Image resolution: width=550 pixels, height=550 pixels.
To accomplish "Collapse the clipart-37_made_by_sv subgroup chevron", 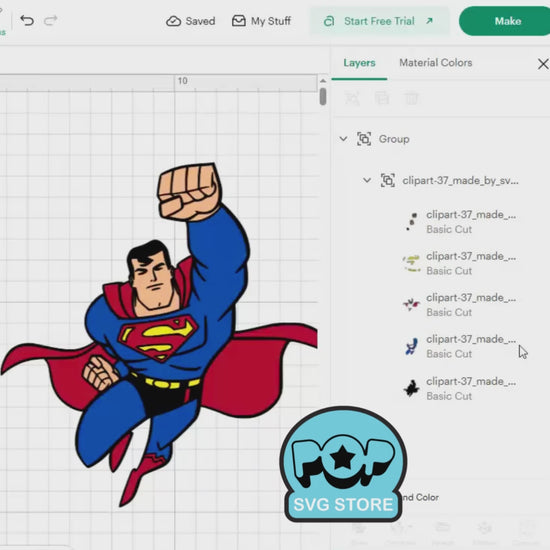I will [x=367, y=180].
